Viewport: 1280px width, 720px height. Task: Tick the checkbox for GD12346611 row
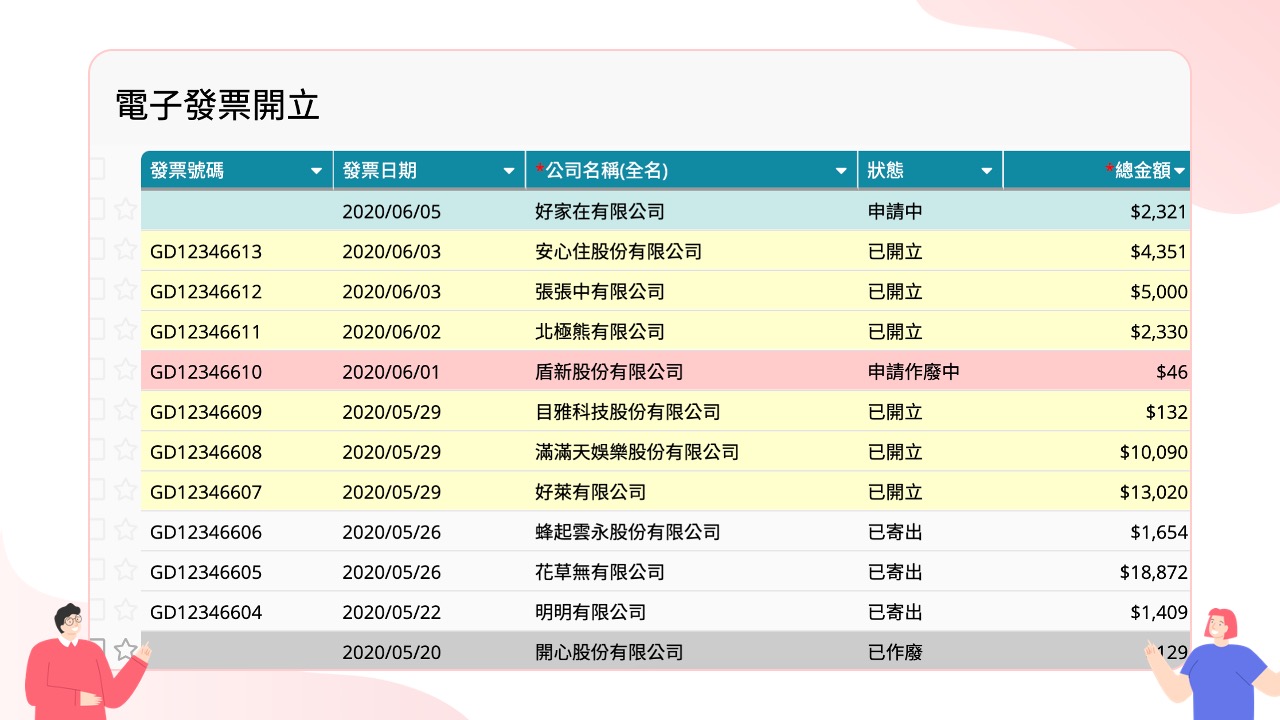point(96,329)
